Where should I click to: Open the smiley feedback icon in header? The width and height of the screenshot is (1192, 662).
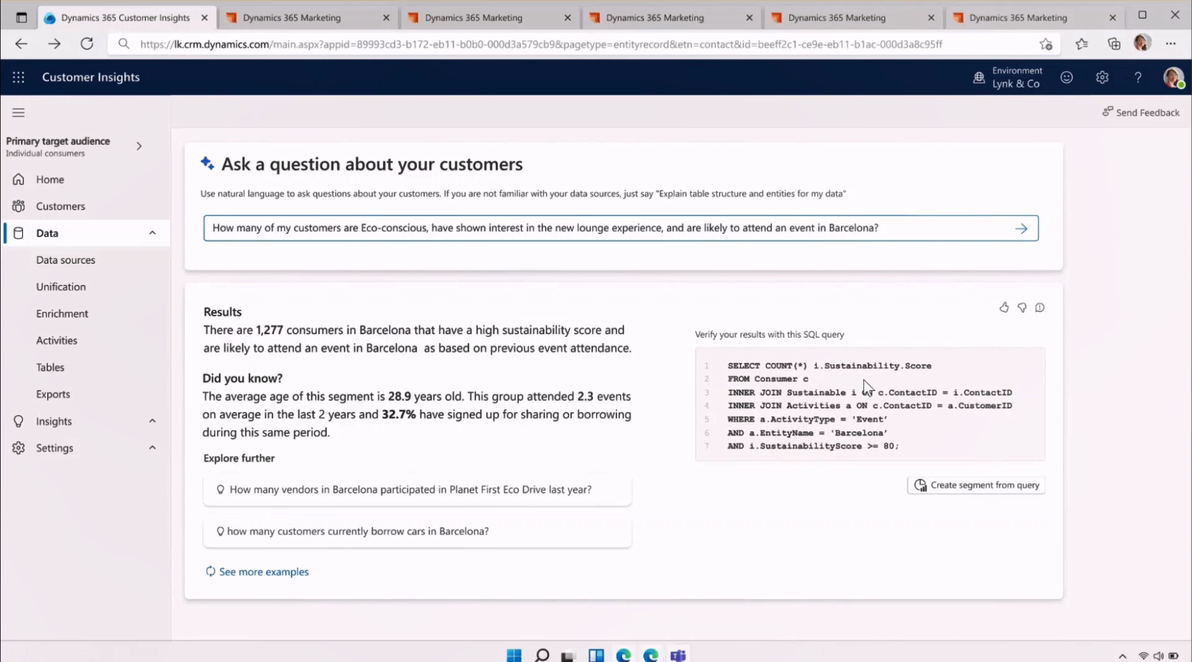tap(1067, 77)
